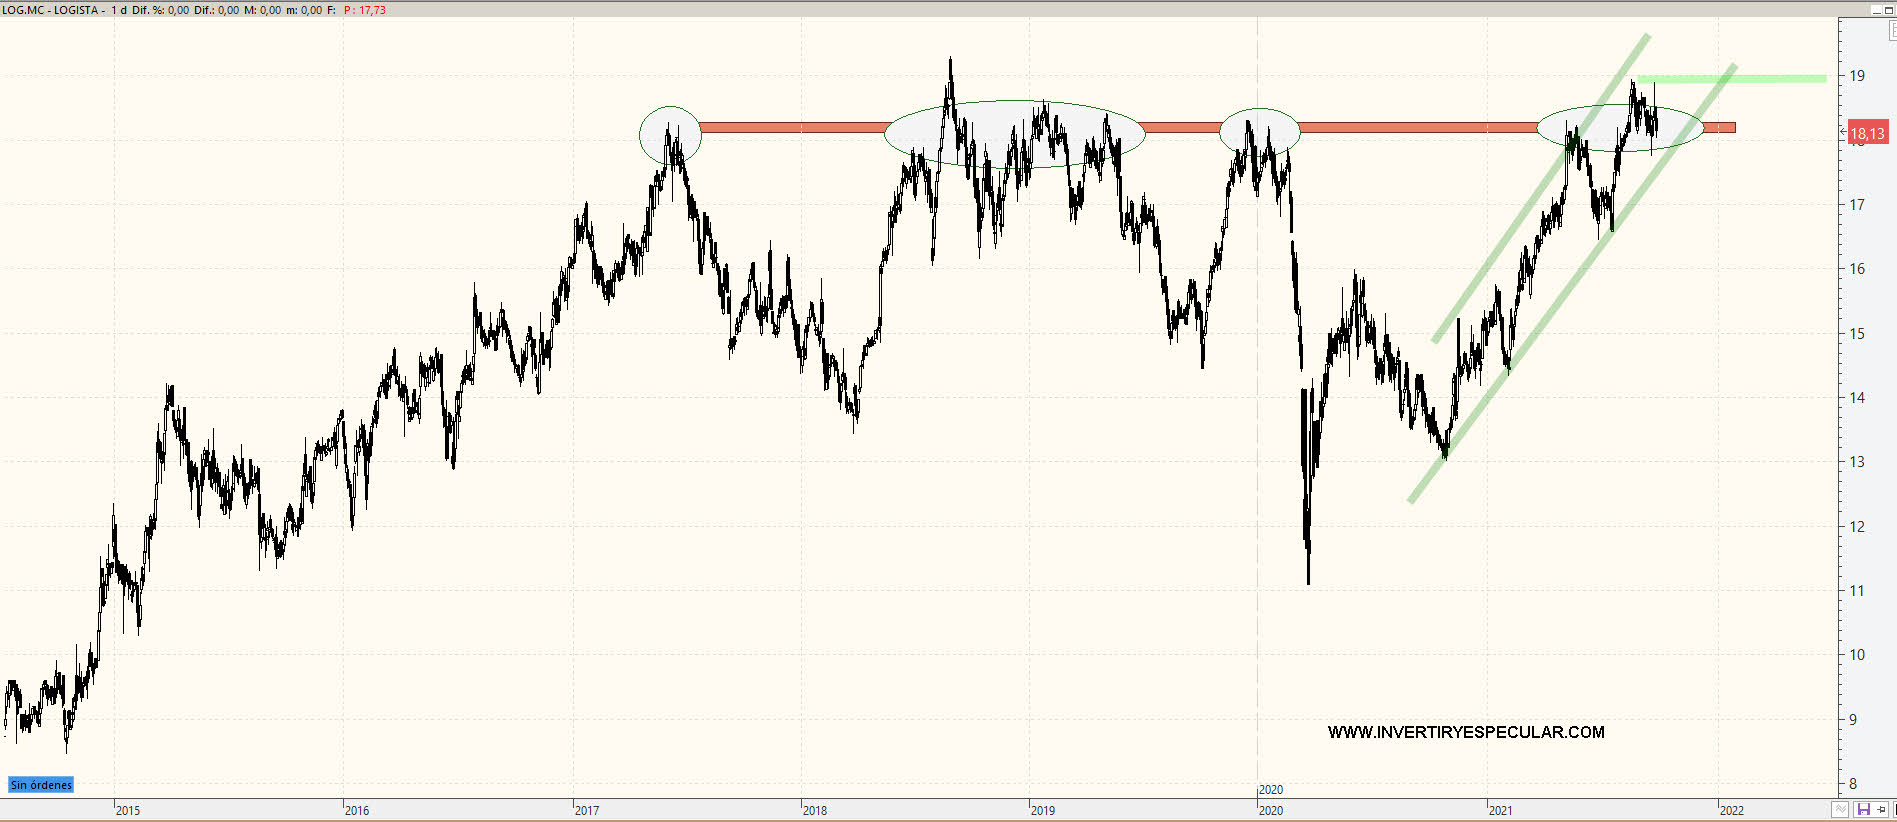Click the 14 level on the price axis

click(1857, 397)
